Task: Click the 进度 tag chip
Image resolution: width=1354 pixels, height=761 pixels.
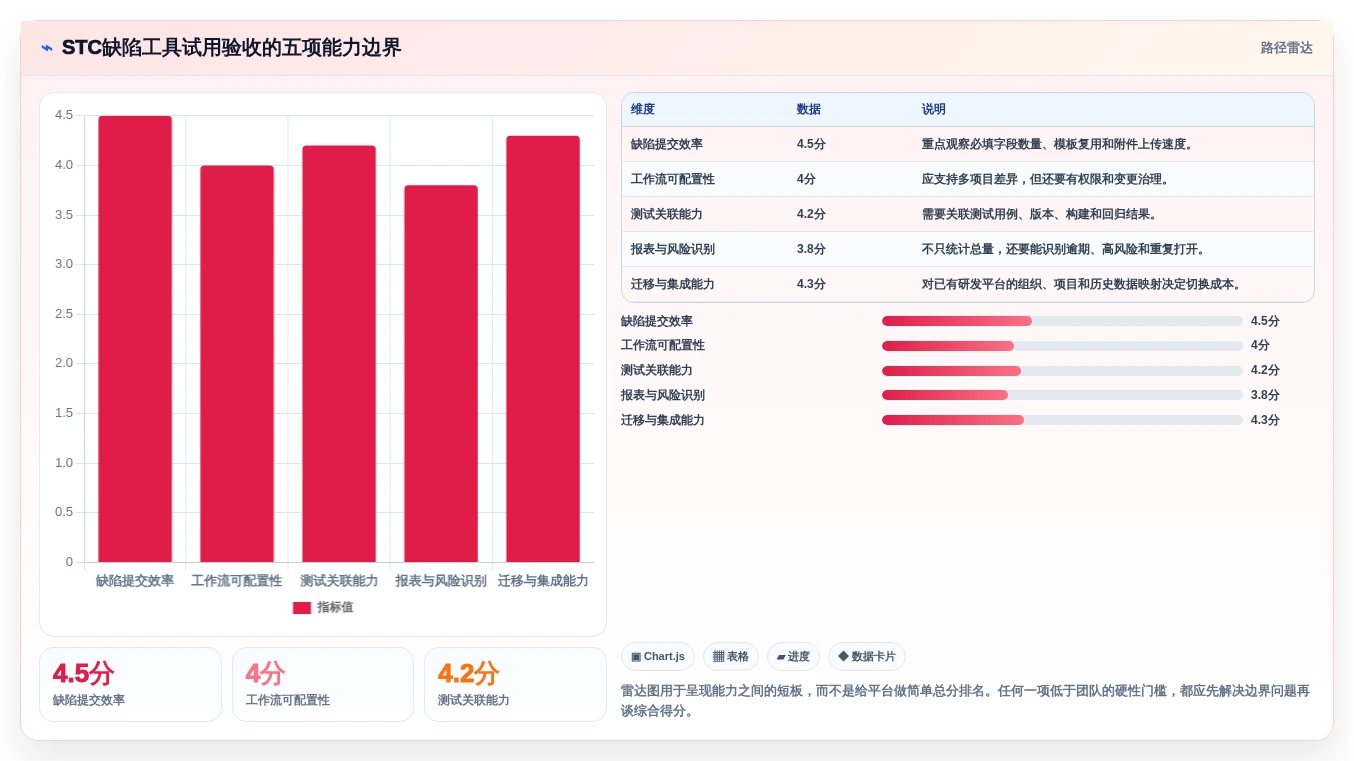Action: click(793, 657)
